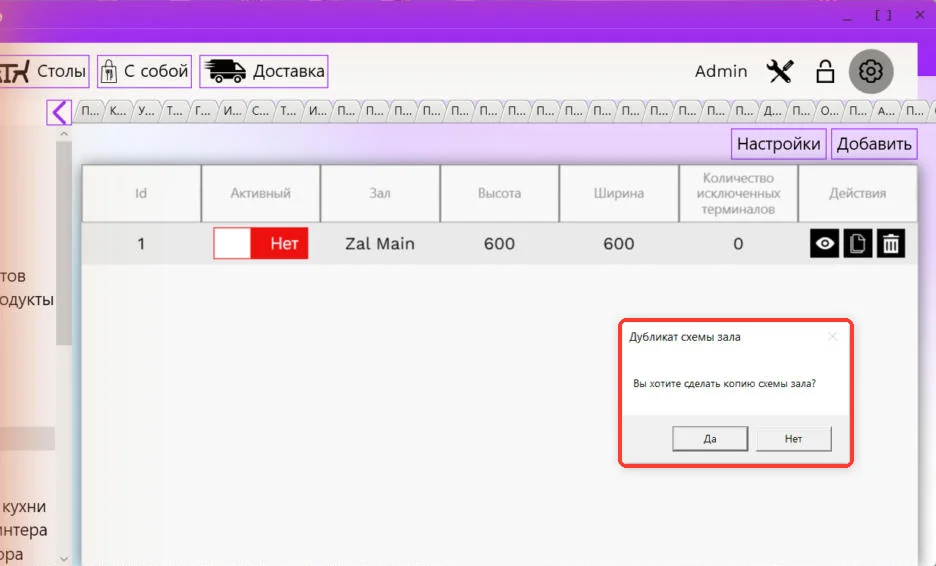The height and width of the screenshot is (566, 936).
Task: Click the Высота column header
Action: (499, 193)
